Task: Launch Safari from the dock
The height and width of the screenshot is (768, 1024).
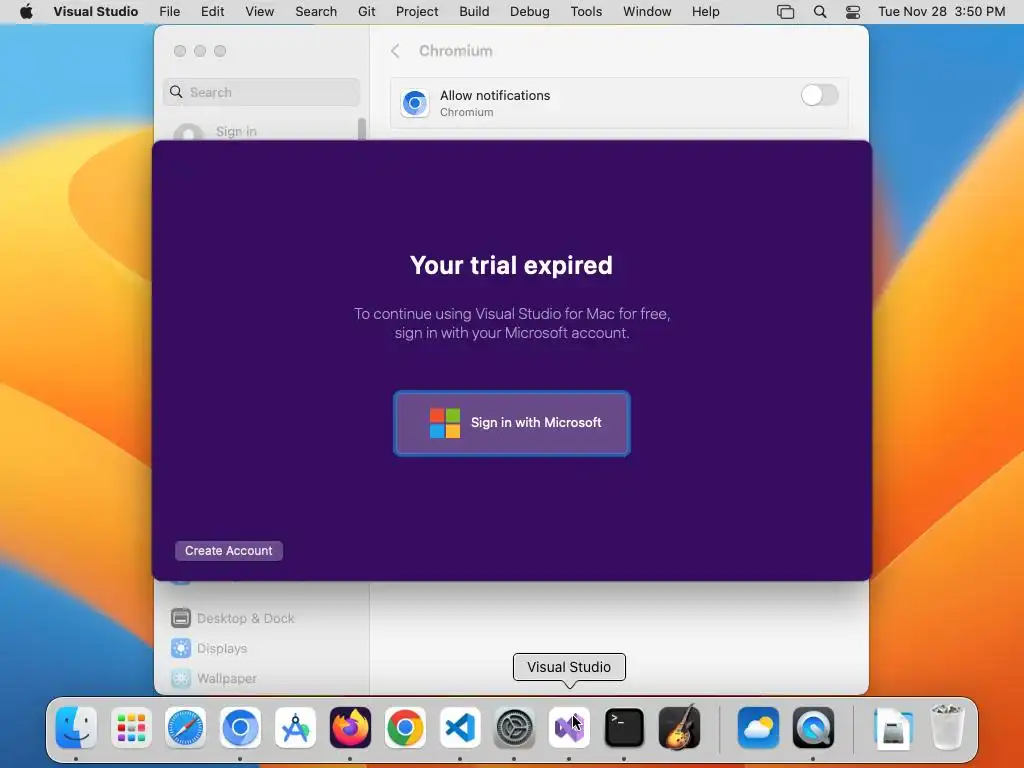Action: coord(185,728)
